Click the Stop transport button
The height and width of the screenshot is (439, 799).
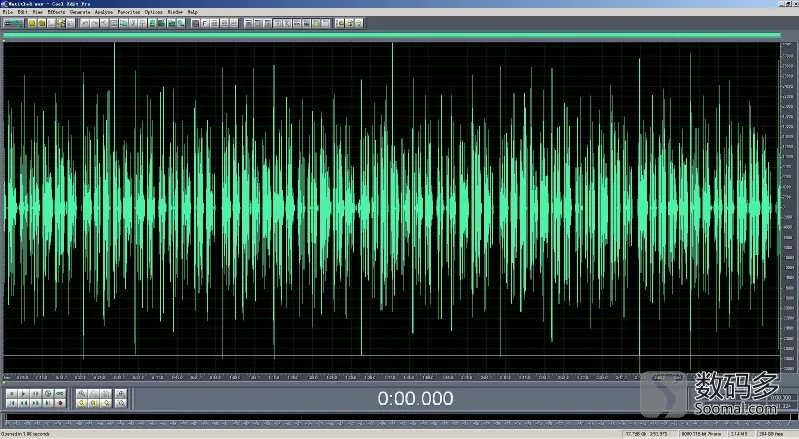[x=11, y=394]
